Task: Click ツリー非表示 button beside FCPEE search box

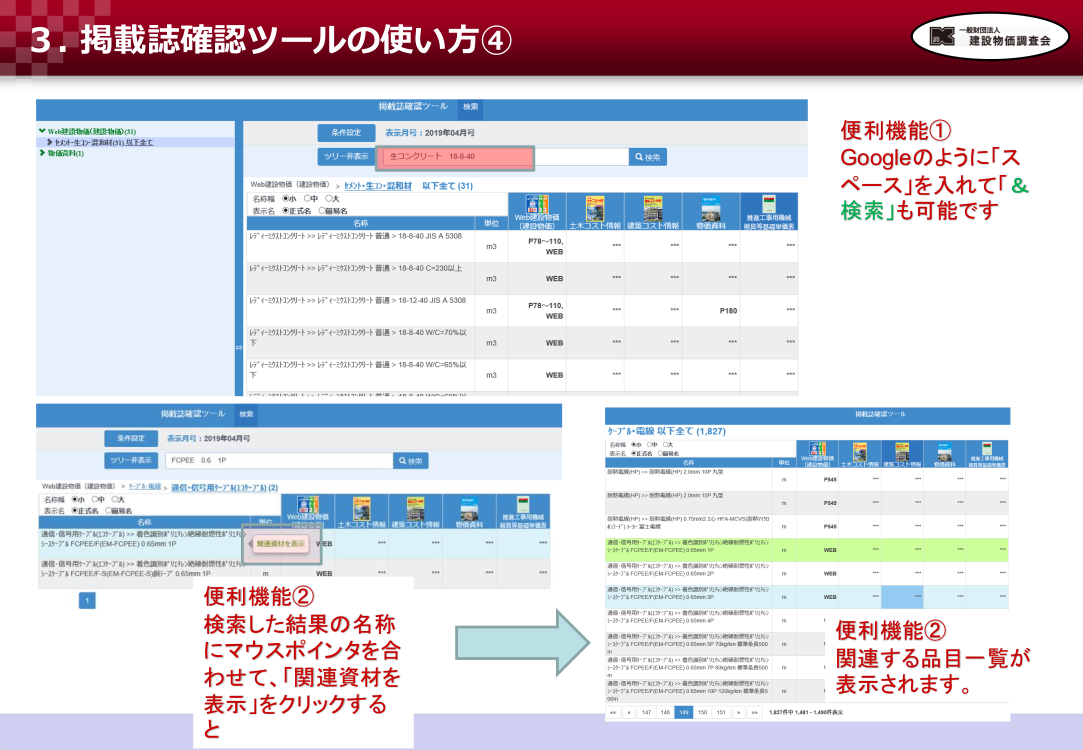Action: coord(131,461)
